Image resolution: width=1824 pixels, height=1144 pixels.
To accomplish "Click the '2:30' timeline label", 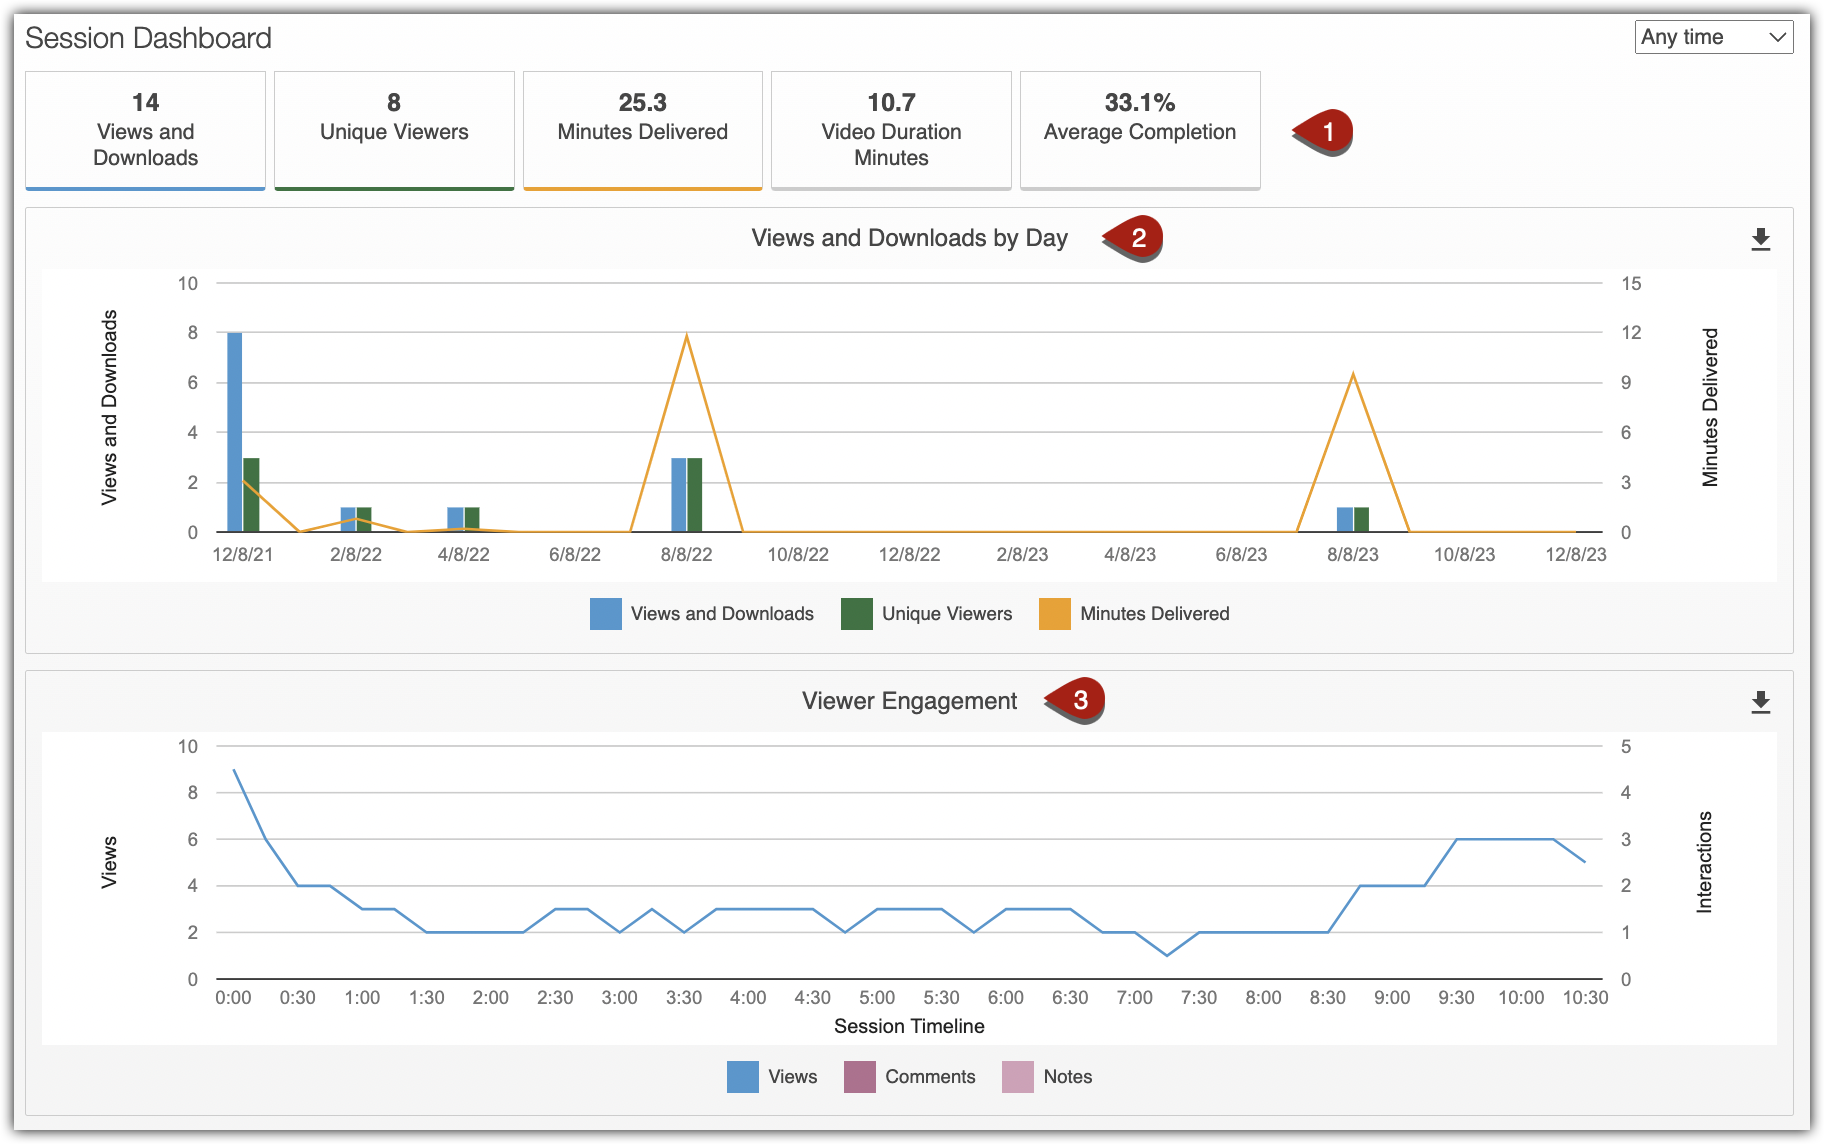I will click(x=555, y=997).
